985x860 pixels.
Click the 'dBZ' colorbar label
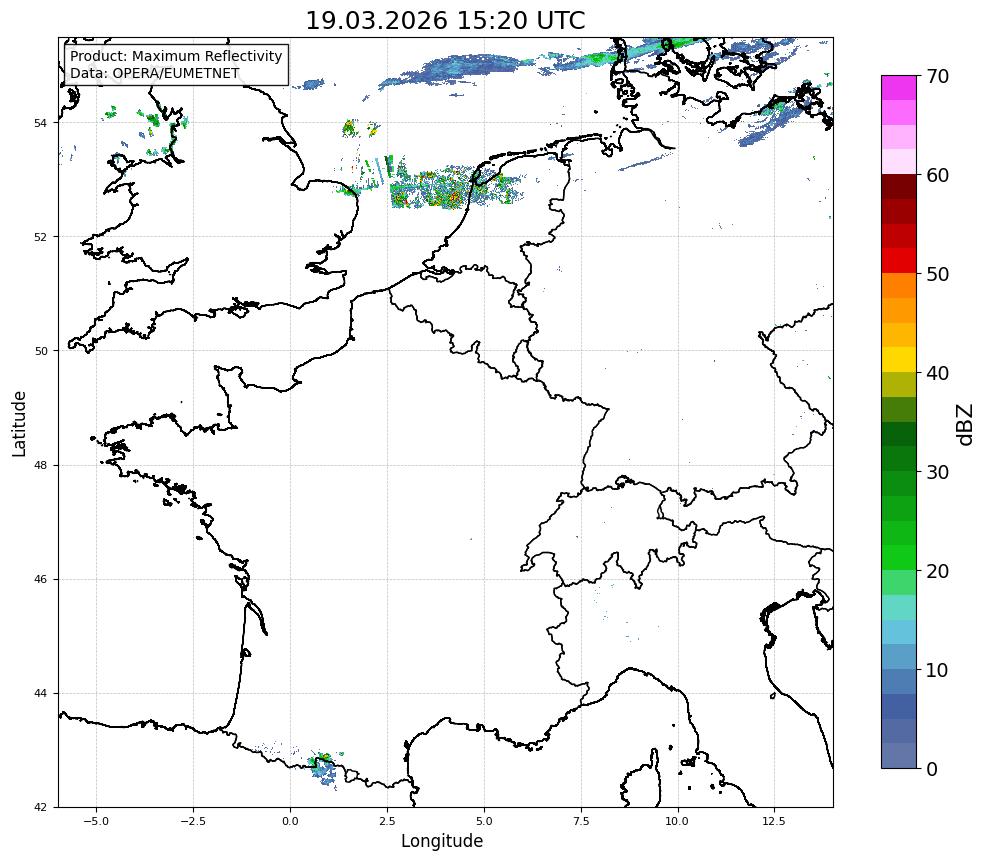click(966, 424)
